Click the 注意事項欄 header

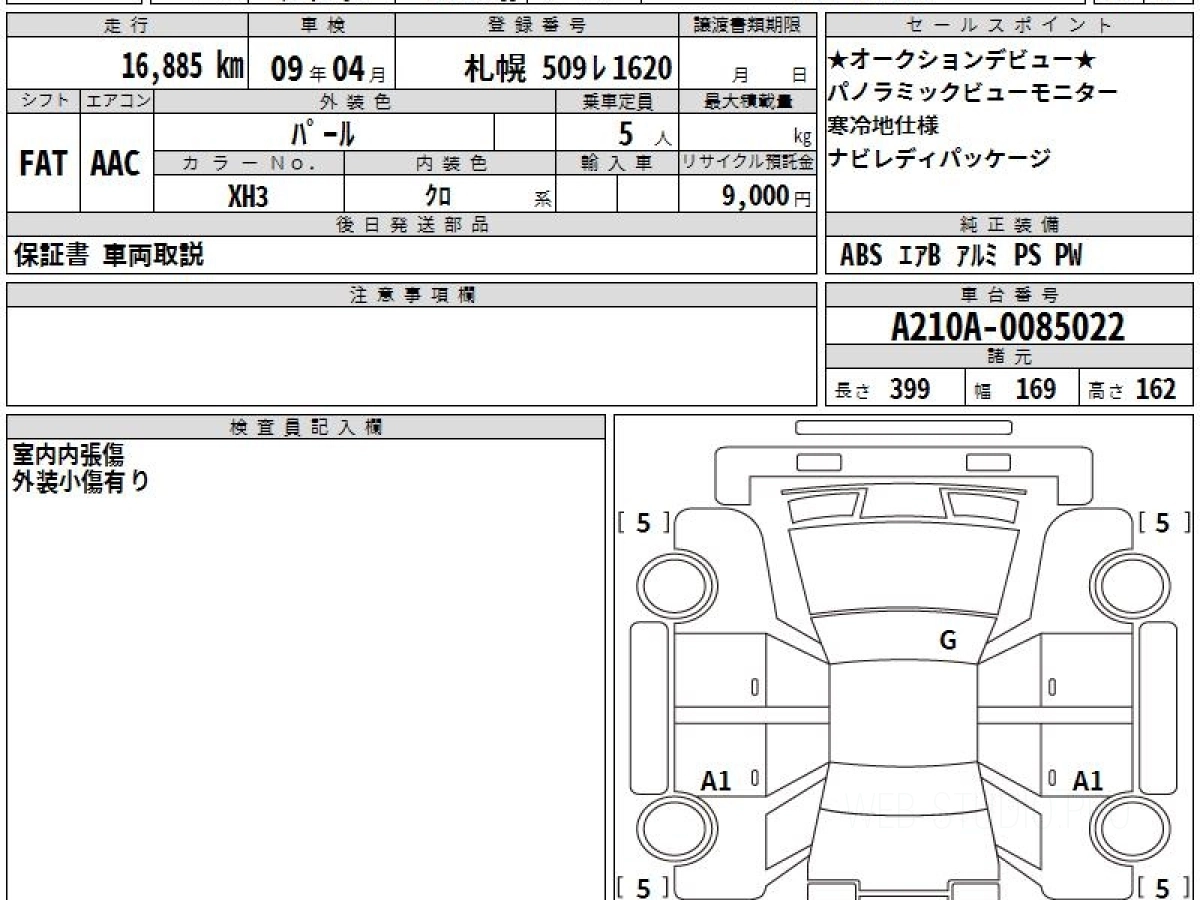[x=412, y=295]
